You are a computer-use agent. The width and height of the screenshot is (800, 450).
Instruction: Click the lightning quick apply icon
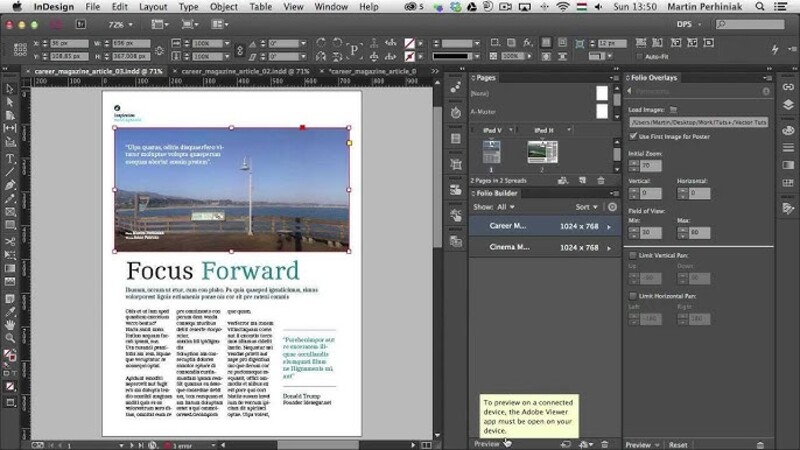click(x=775, y=49)
